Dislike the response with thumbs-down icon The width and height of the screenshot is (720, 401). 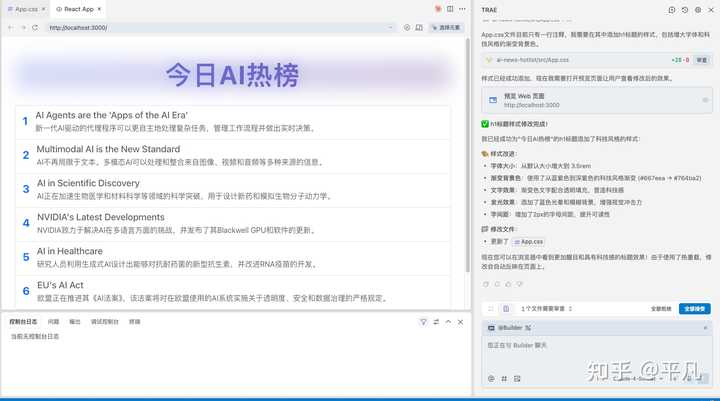point(520,284)
